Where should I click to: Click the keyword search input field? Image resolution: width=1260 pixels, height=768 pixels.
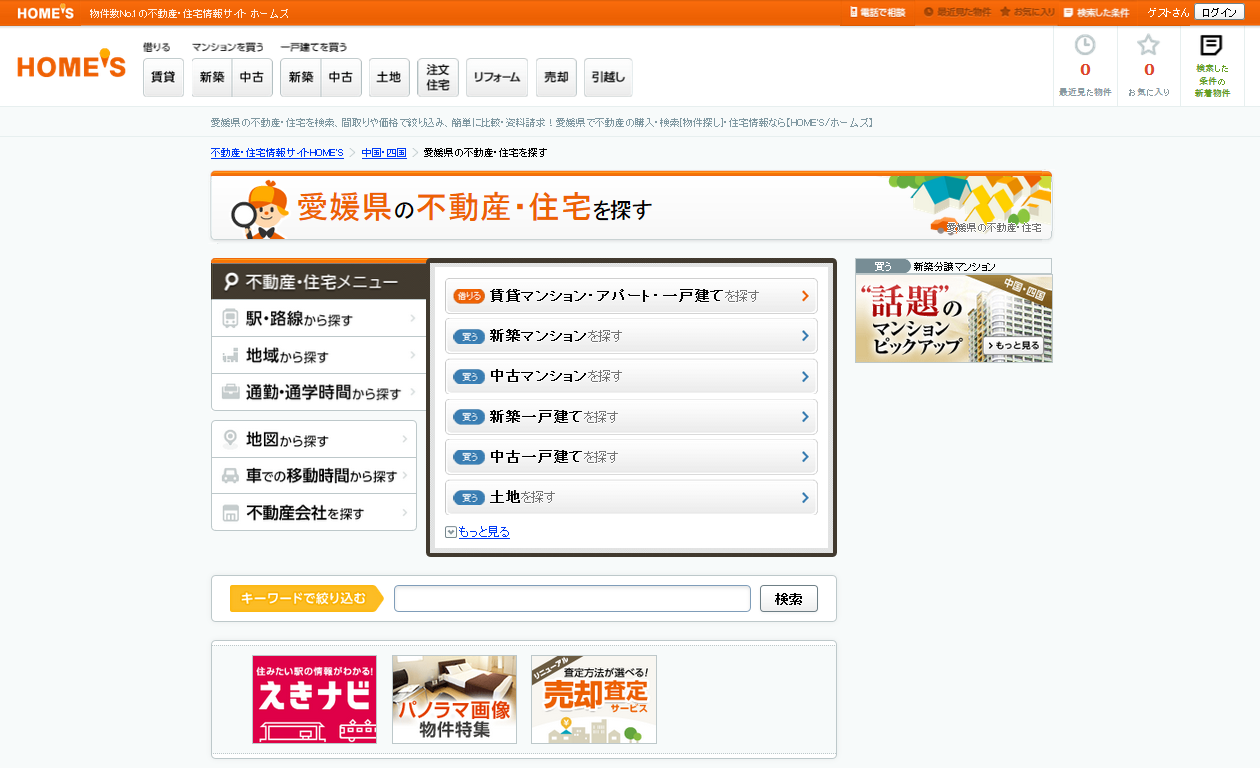572,599
